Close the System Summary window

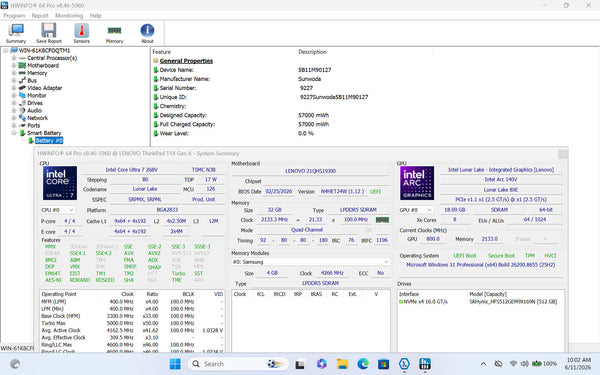click(x=562, y=153)
